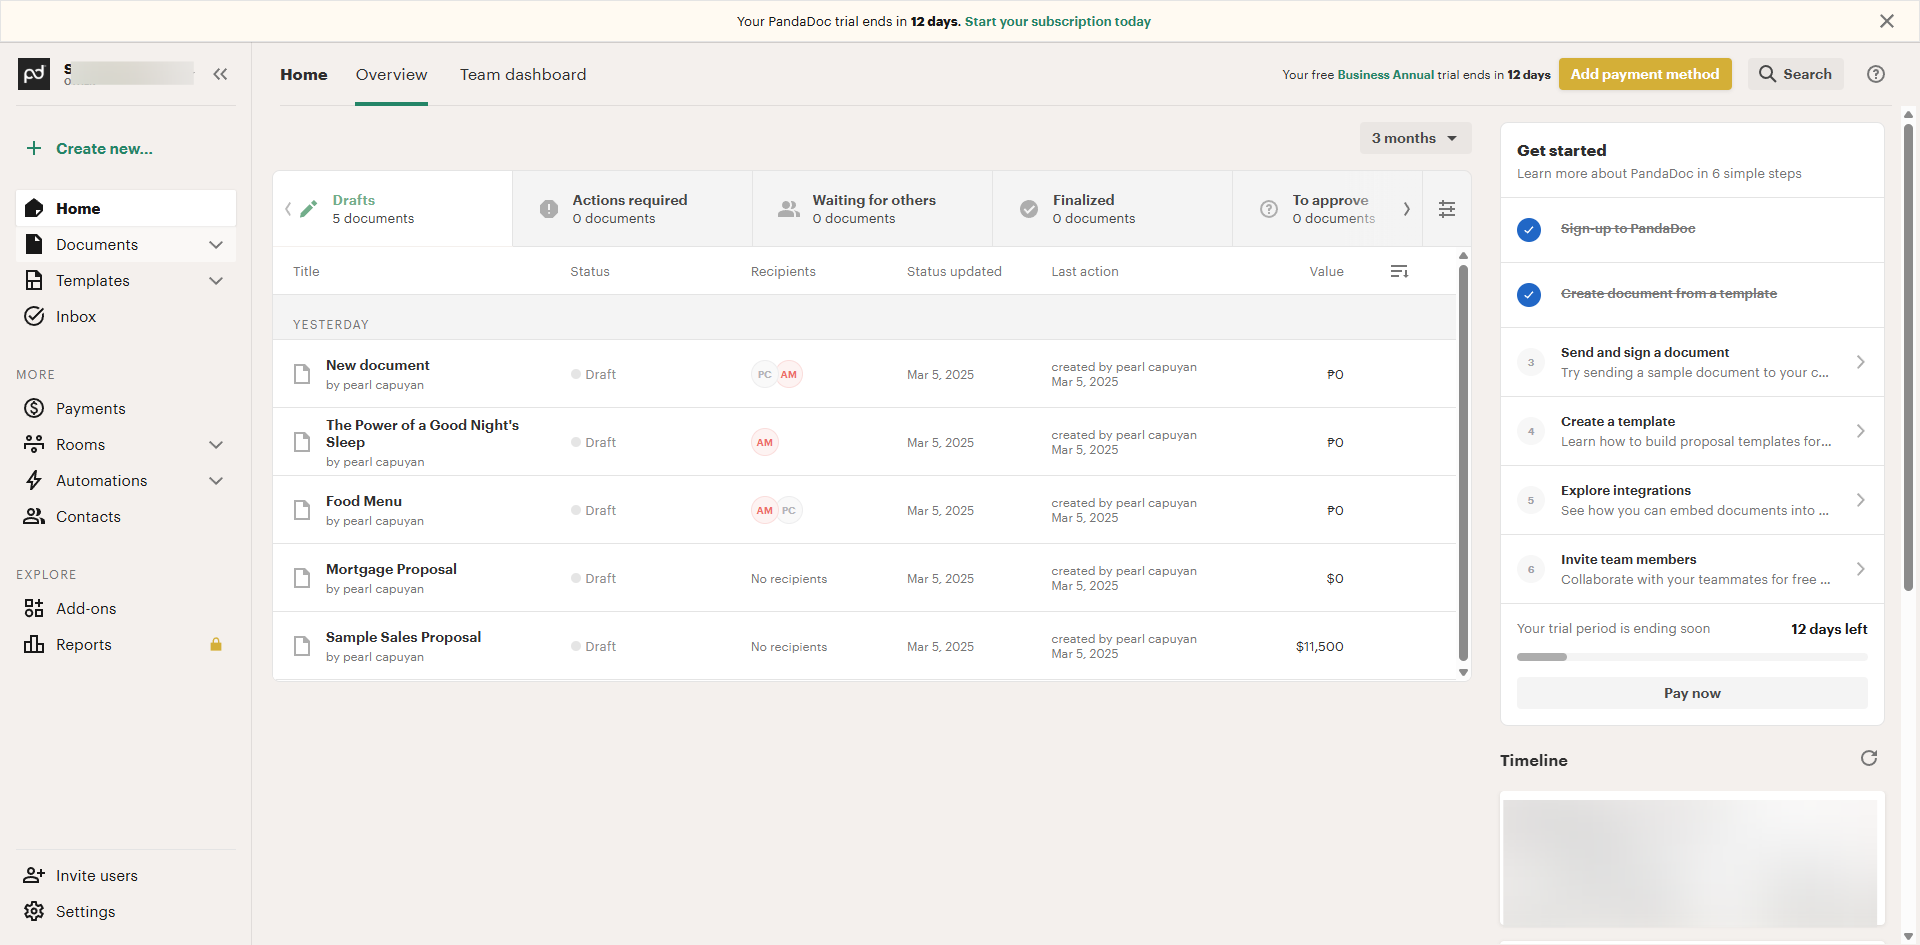Open the 3 months period dropdown
The width and height of the screenshot is (1920, 945).
pyautogui.click(x=1414, y=138)
